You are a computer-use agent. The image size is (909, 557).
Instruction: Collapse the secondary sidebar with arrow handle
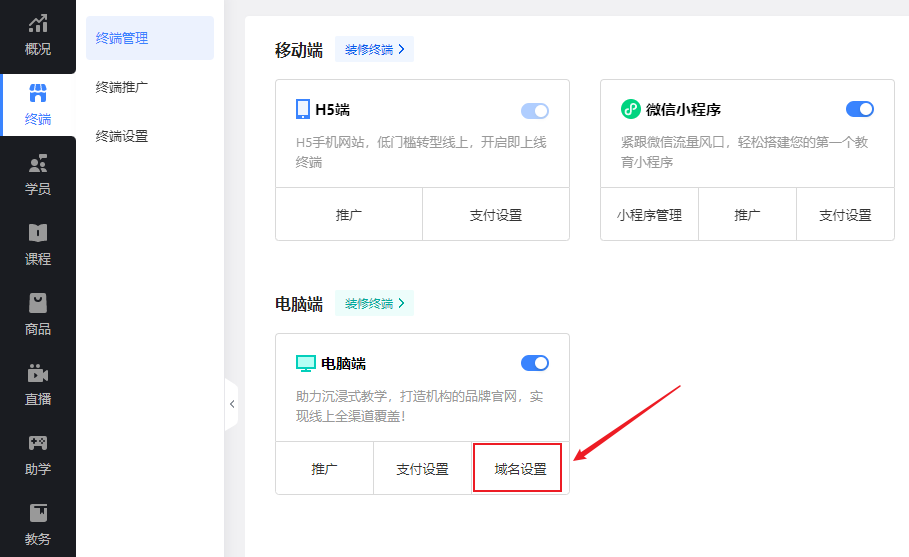click(x=232, y=404)
